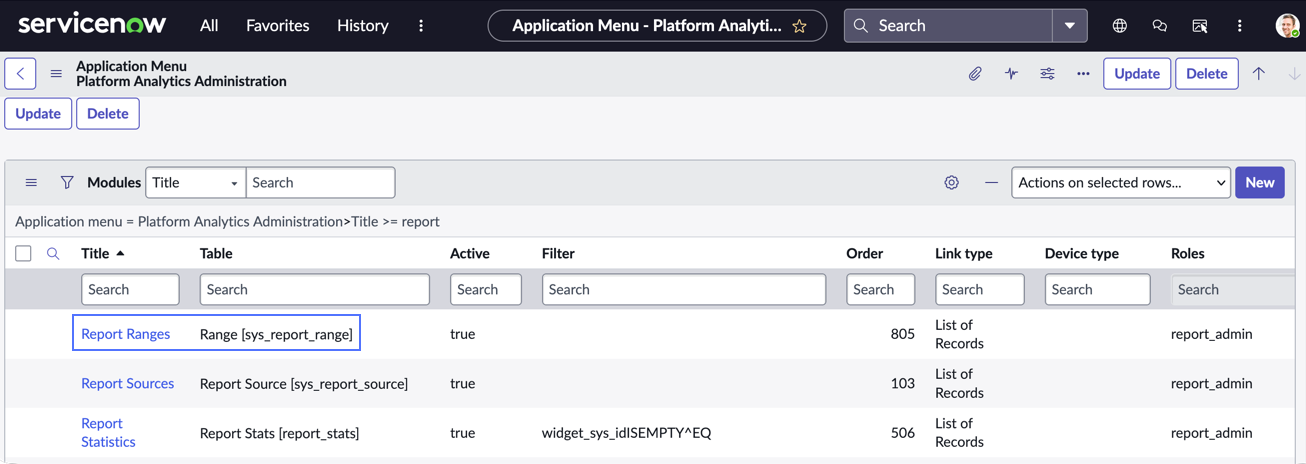The image size is (1306, 464).
Task: Click the Active column search field
Action: click(486, 290)
